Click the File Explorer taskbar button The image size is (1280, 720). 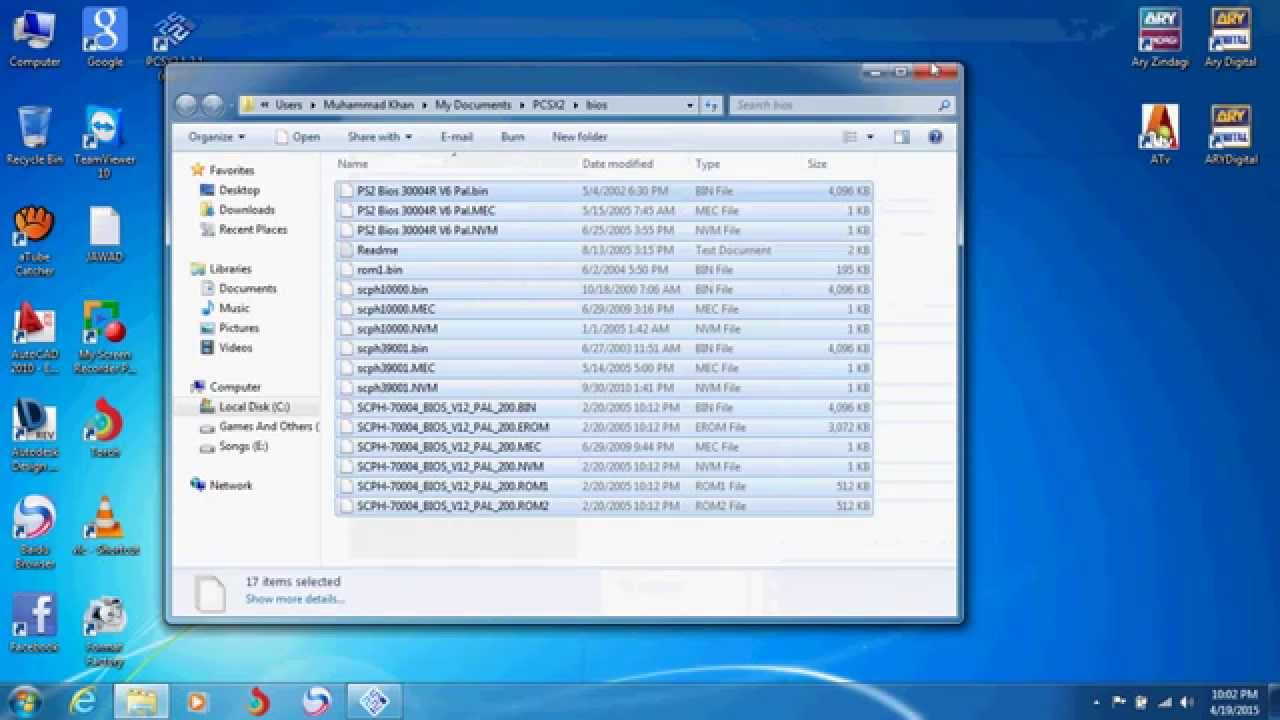click(x=141, y=702)
